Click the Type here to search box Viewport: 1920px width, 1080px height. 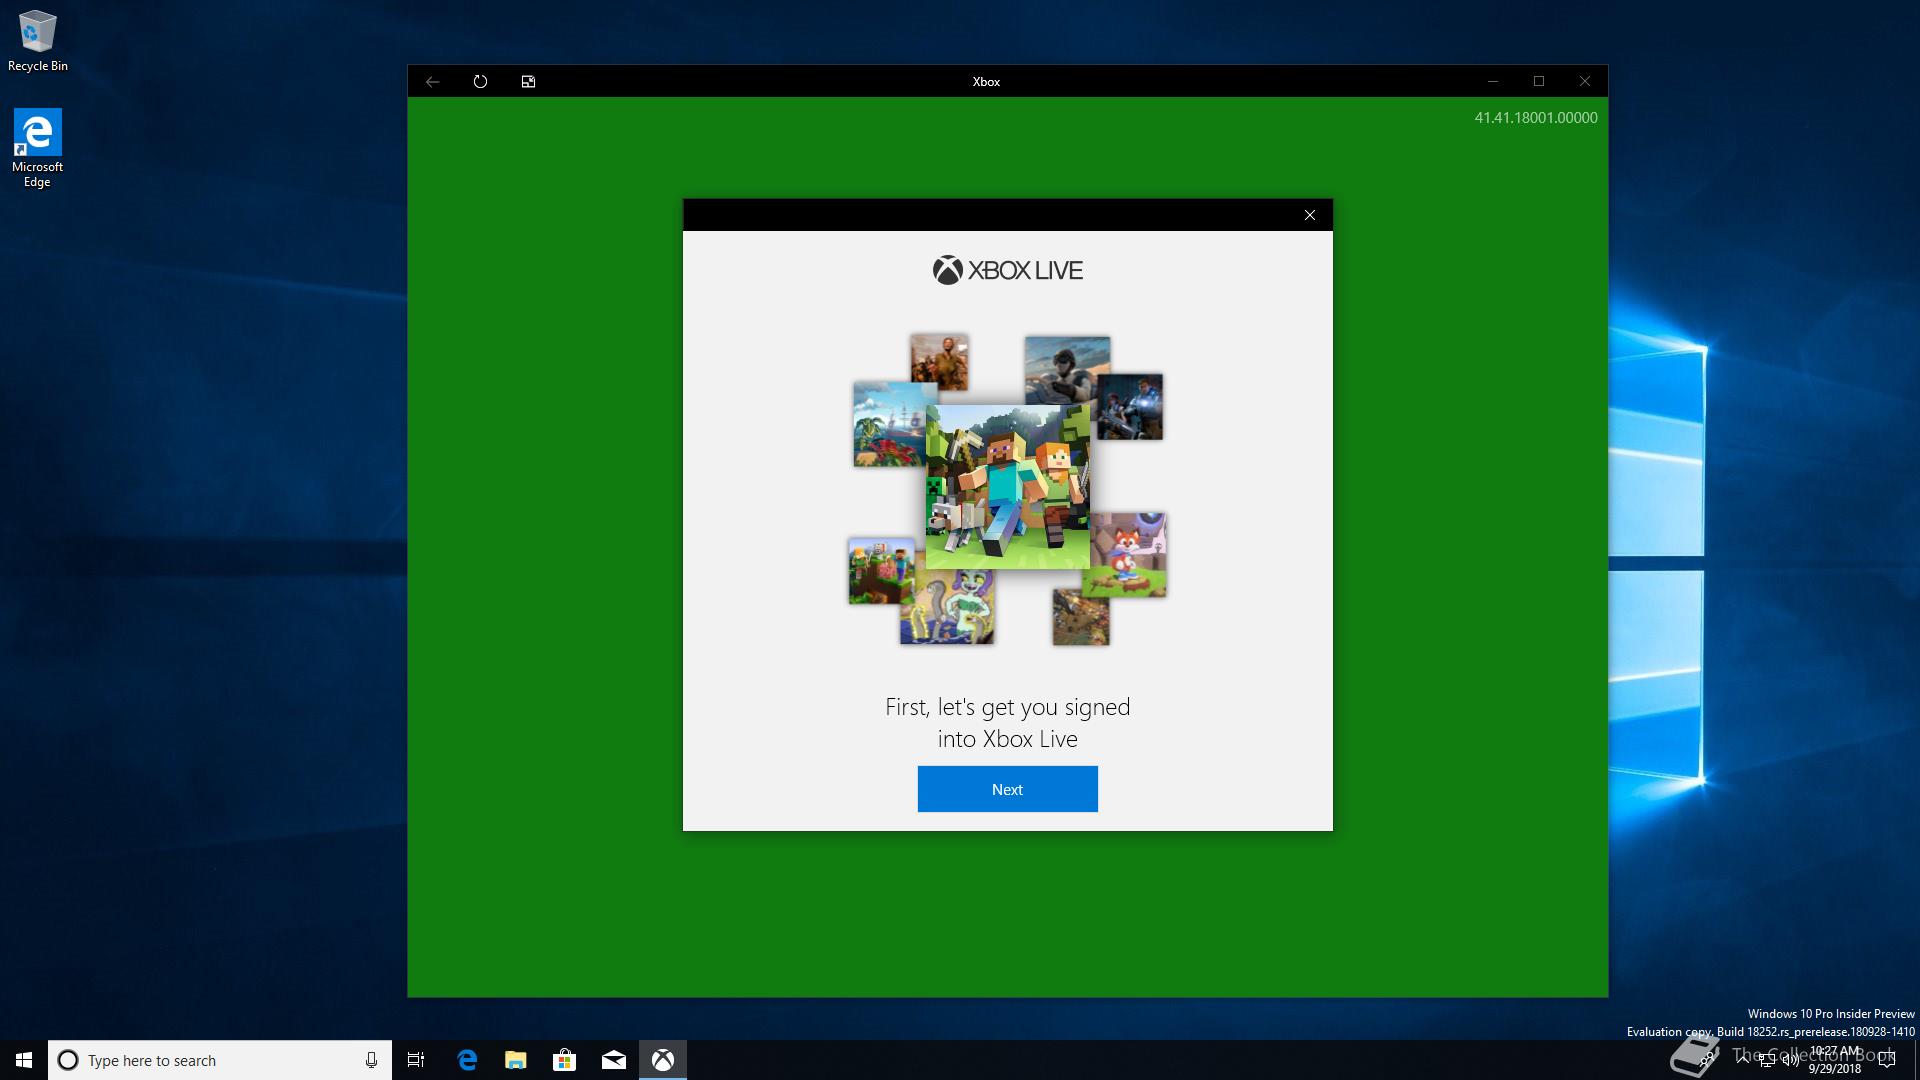tap(220, 1060)
